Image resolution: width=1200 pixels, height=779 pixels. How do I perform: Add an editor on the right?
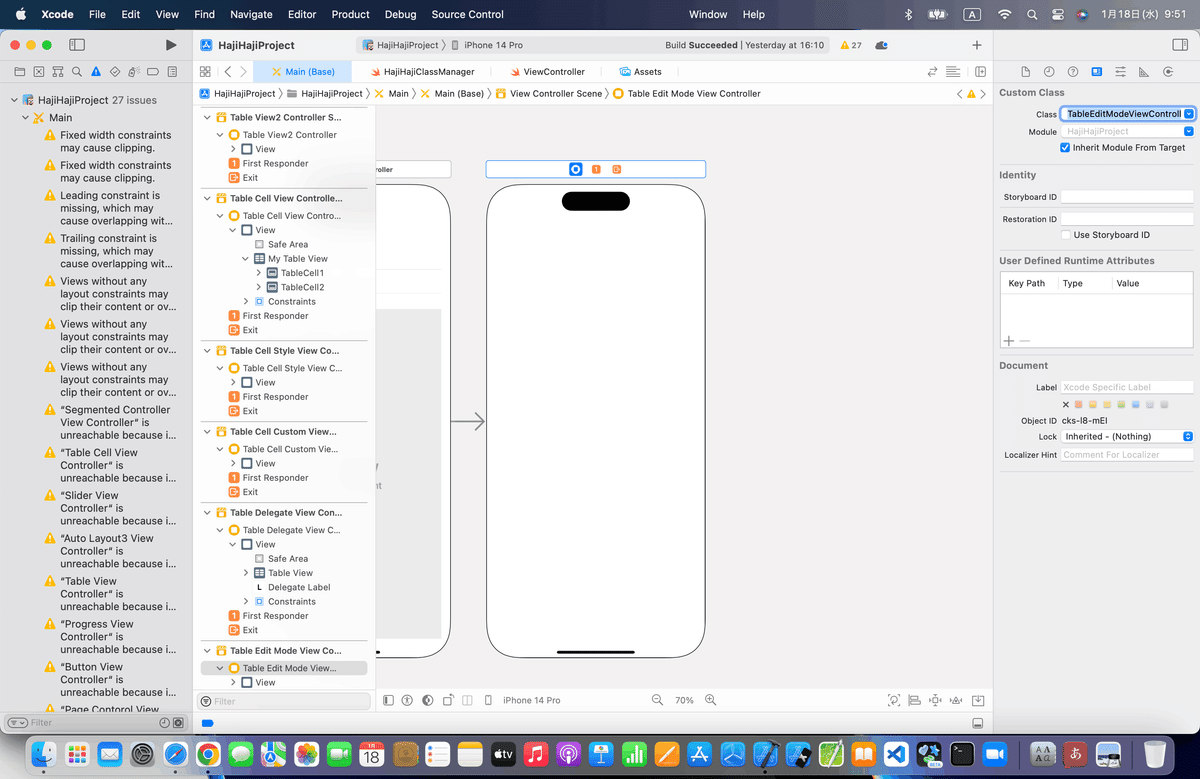pos(980,72)
